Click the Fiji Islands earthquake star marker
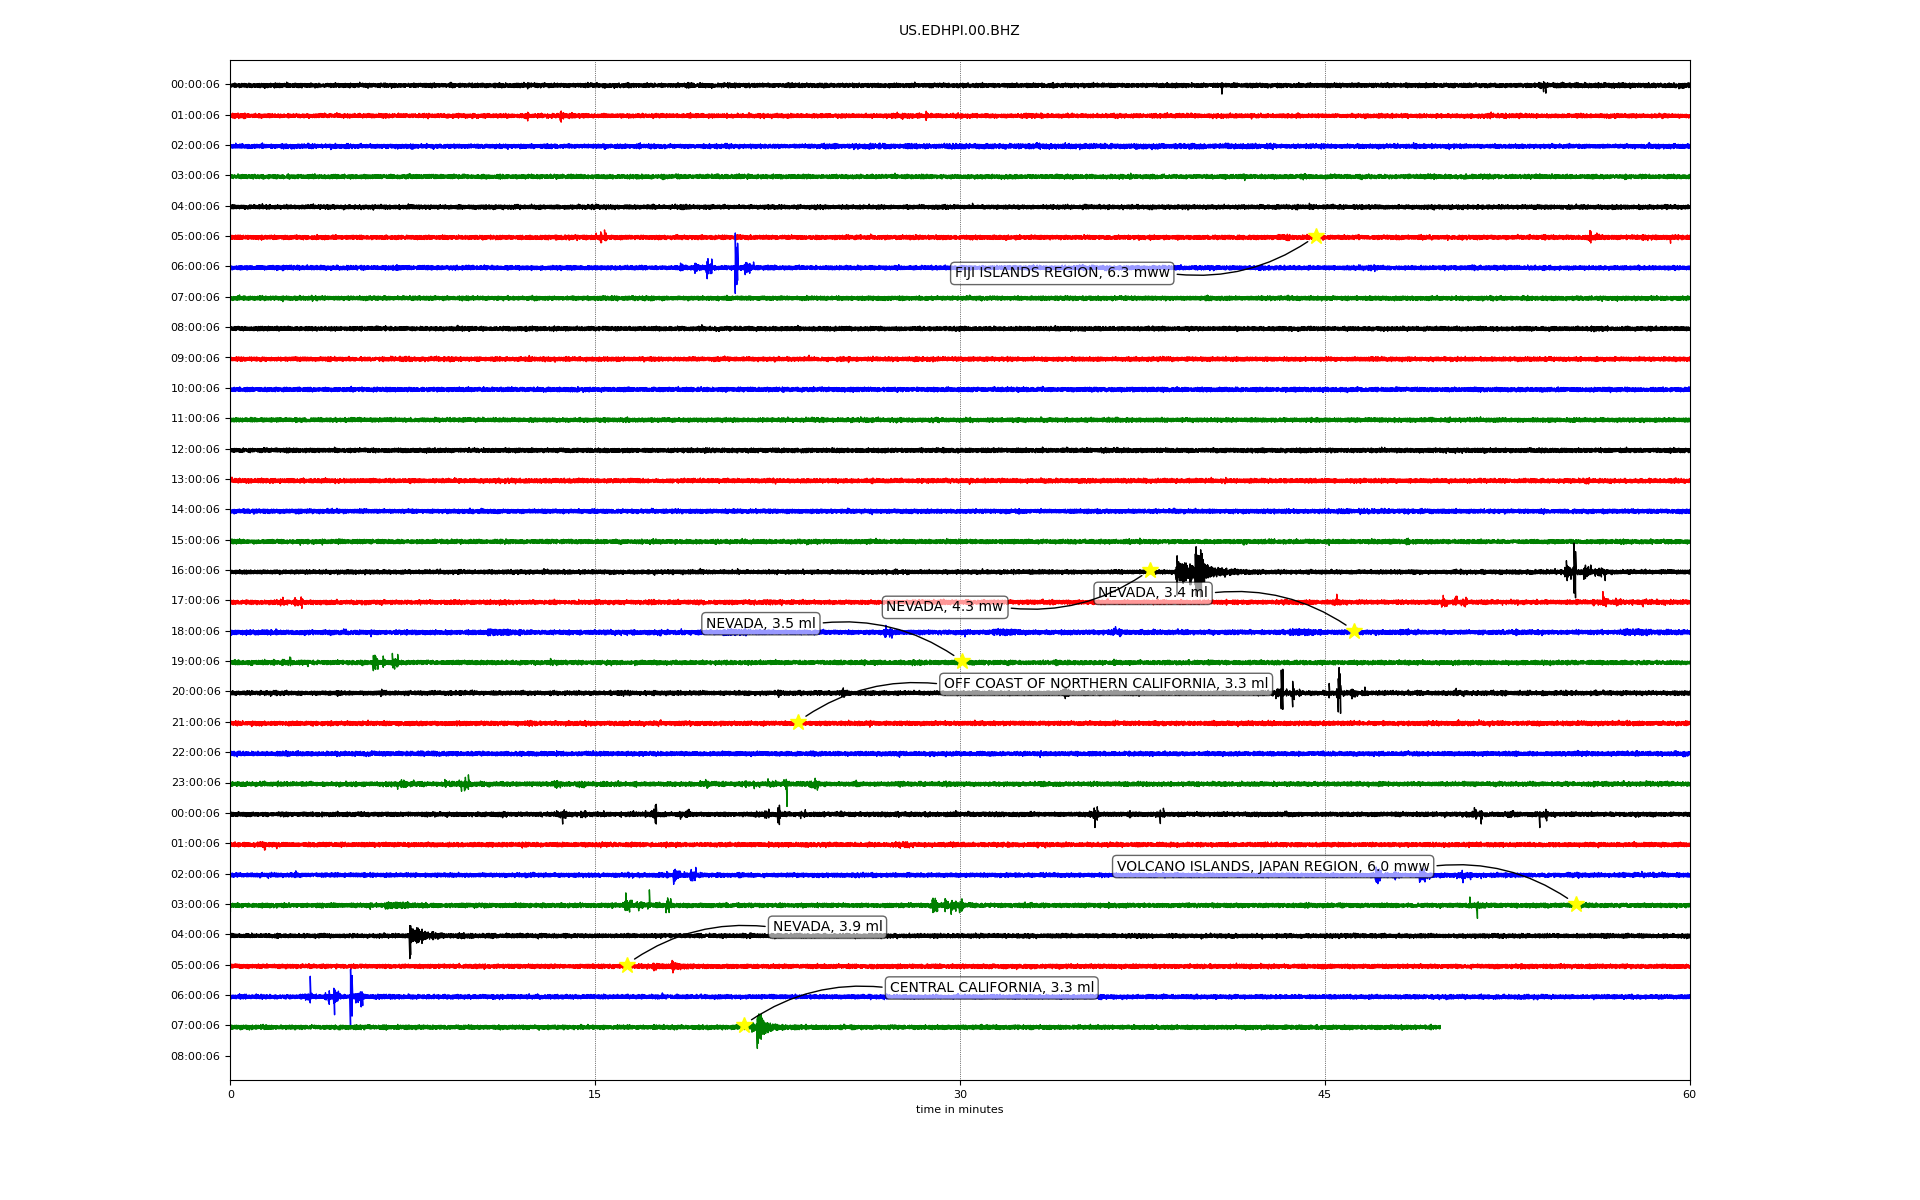 click(x=1316, y=236)
